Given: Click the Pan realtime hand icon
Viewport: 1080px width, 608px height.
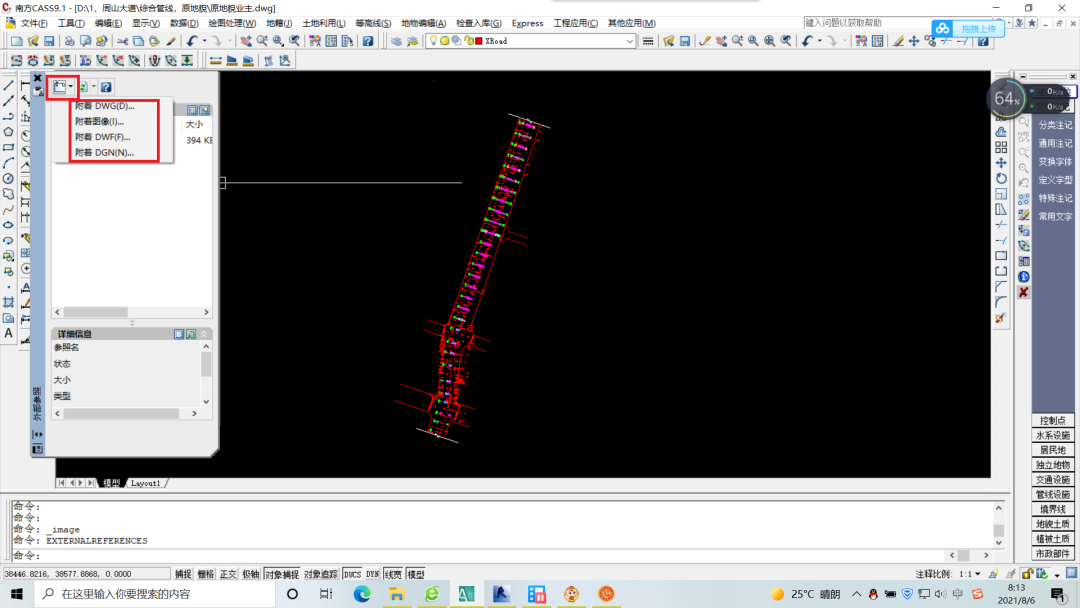Looking at the screenshot, I should [245, 41].
